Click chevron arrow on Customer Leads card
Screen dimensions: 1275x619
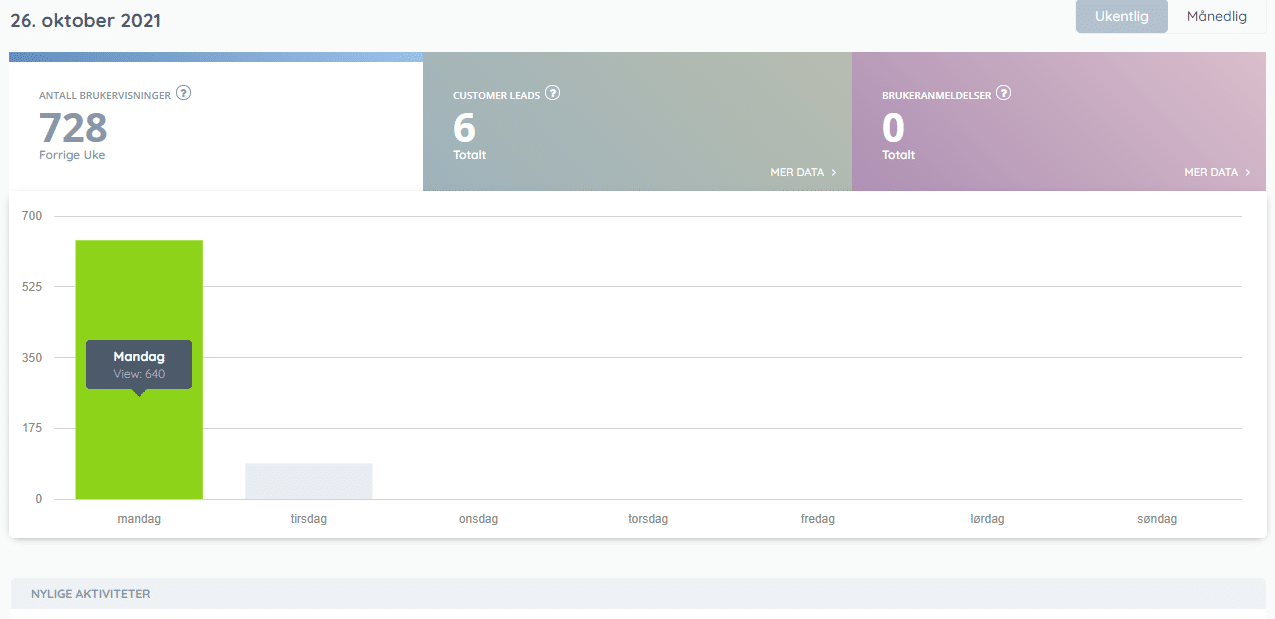click(834, 173)
